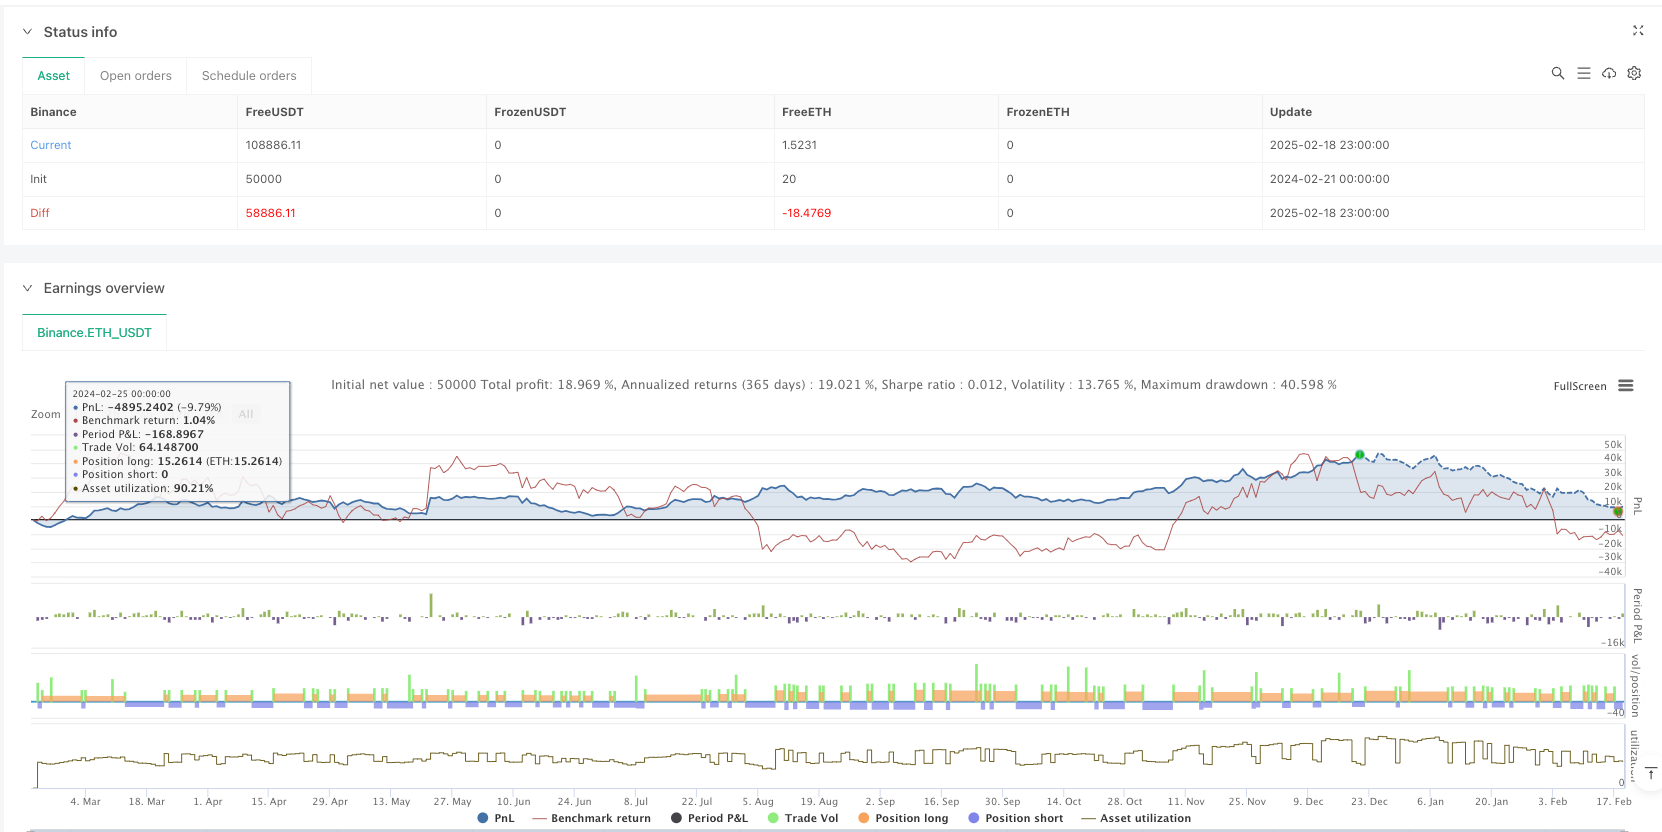Click the PnL value line in the chart tooltip

click(x=147, y=407)
